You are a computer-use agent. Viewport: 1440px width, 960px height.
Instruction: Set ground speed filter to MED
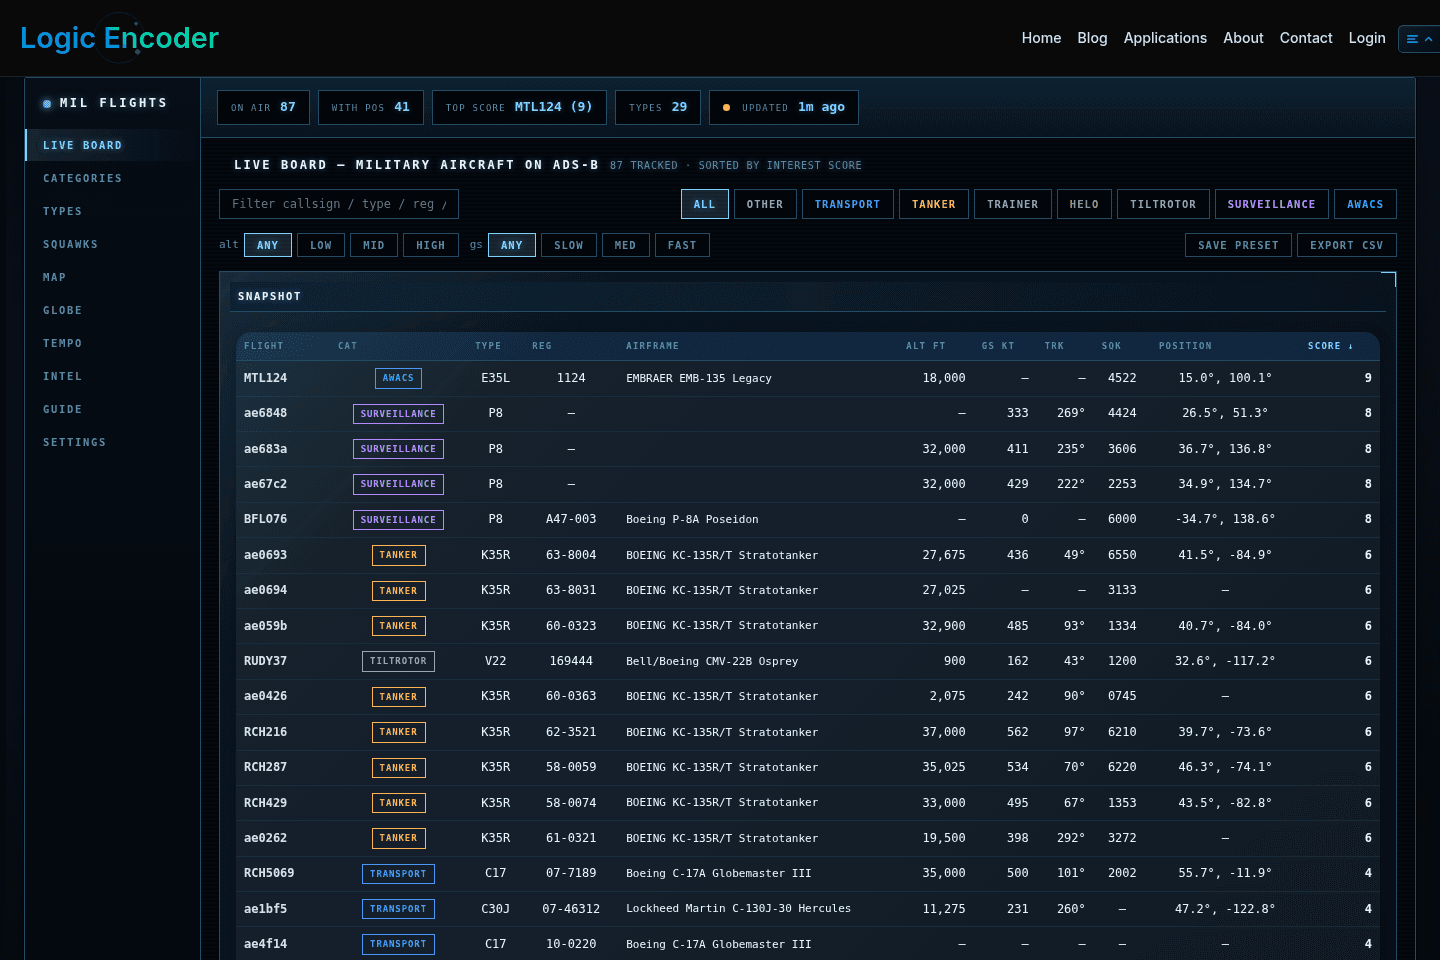coord(625,245)
